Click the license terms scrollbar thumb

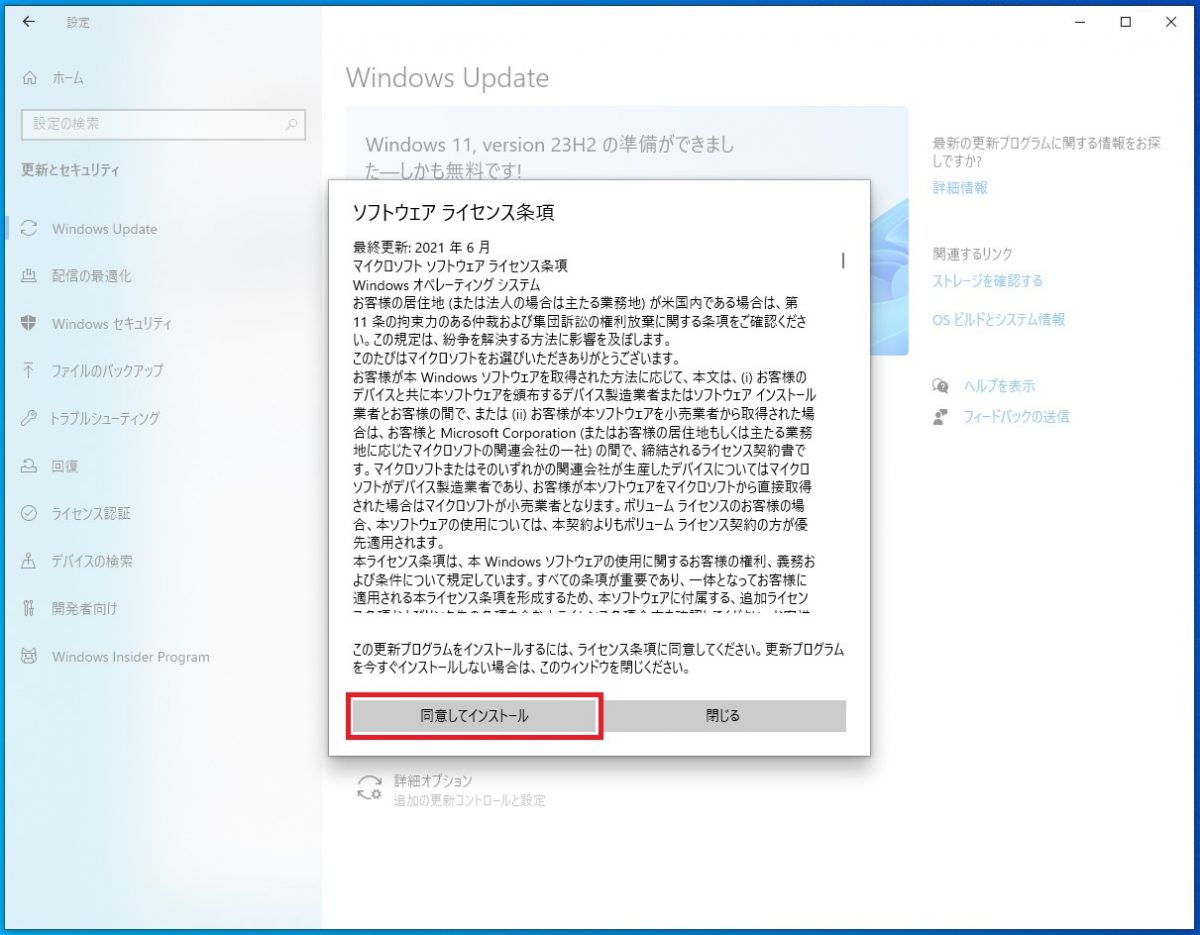pyautogui.click(x=843, y=260)
